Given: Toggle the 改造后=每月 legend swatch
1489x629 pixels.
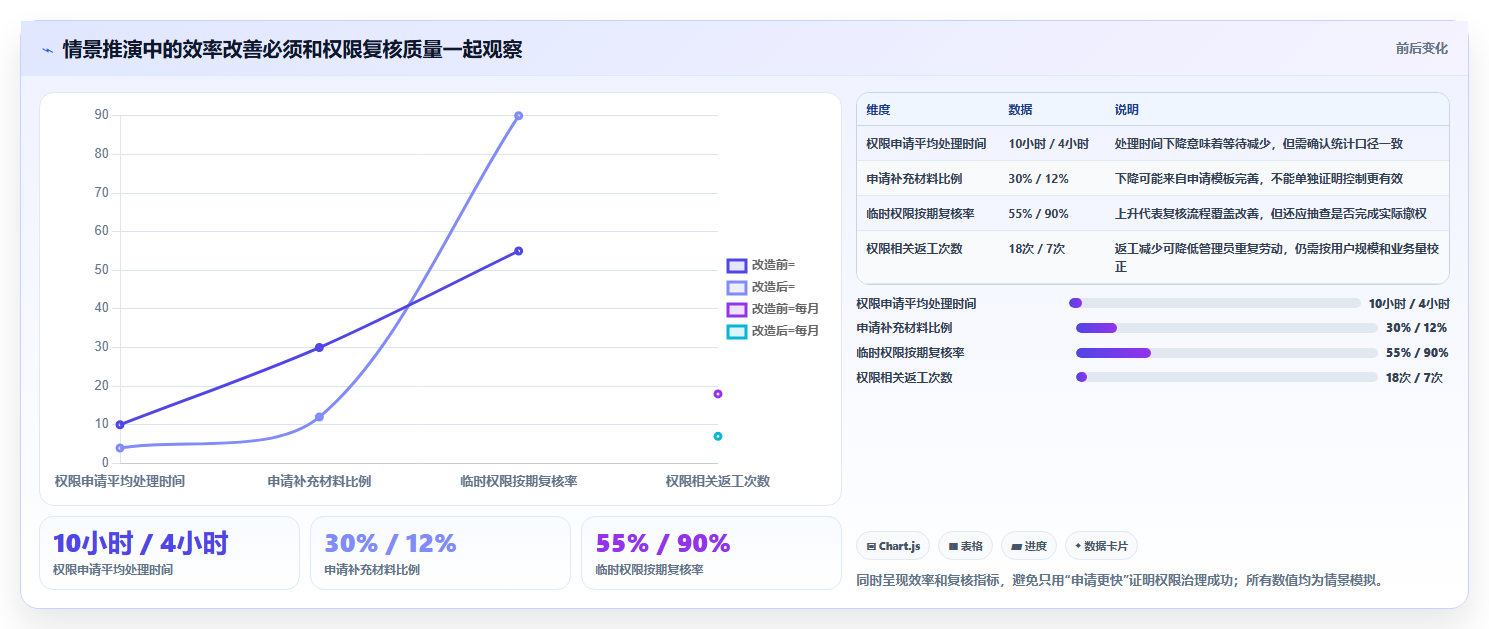Looking at the screenshot, I should (x=736, y=331).
